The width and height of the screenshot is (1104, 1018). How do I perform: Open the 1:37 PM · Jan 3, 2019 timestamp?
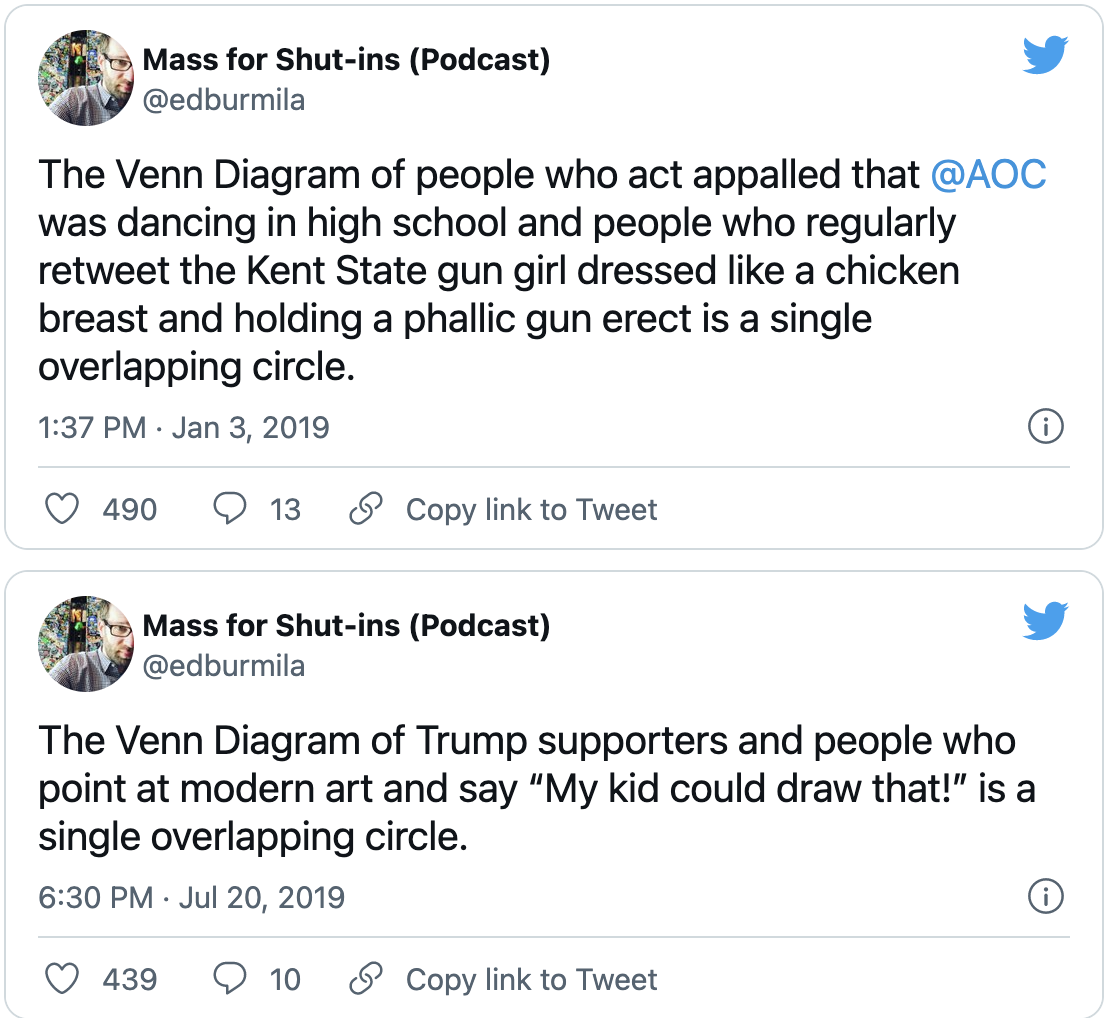coord(184,427)
